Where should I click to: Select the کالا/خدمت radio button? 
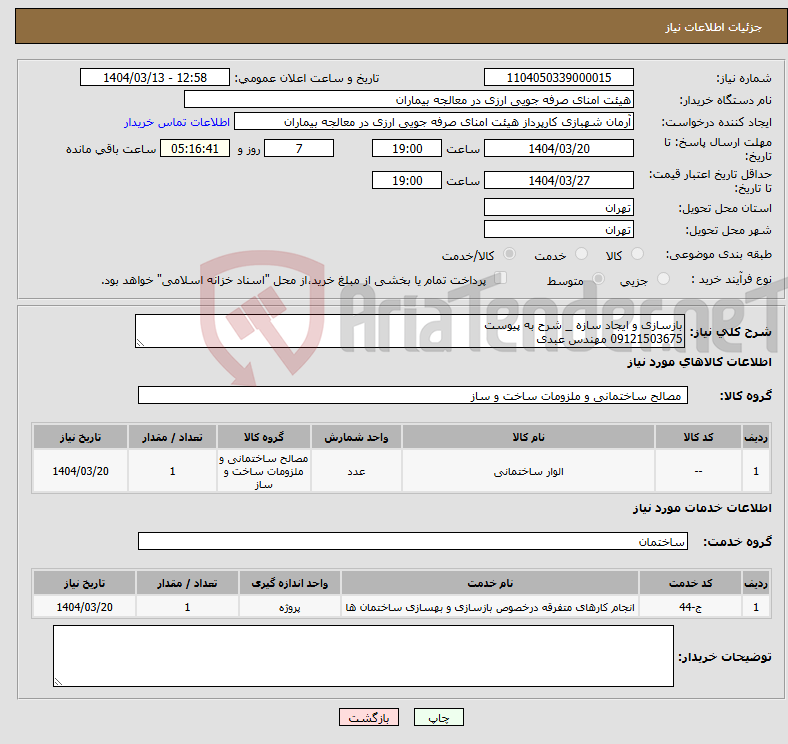coord(510,254)
